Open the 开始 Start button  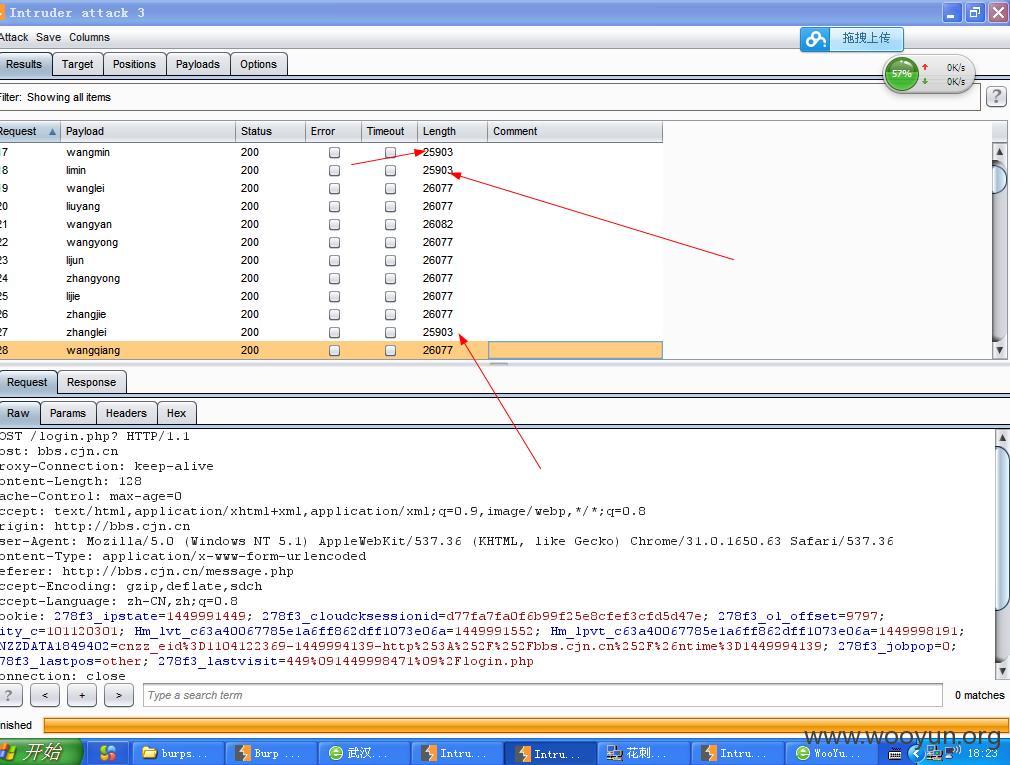pyautogui.click(x=40, y=752)
